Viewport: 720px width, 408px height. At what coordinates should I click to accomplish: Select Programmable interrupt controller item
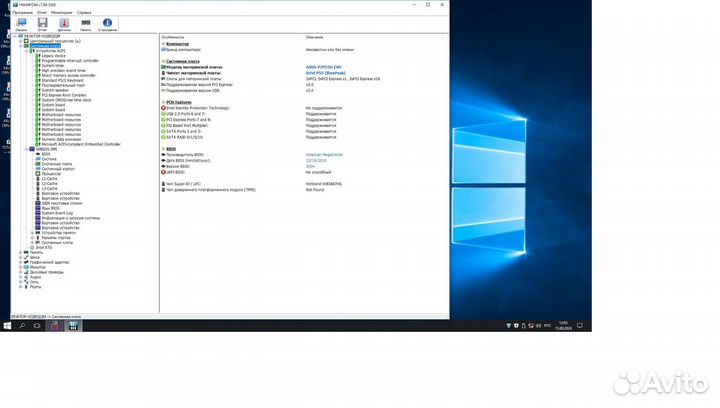pyautogui.click(x=70, y=61)
